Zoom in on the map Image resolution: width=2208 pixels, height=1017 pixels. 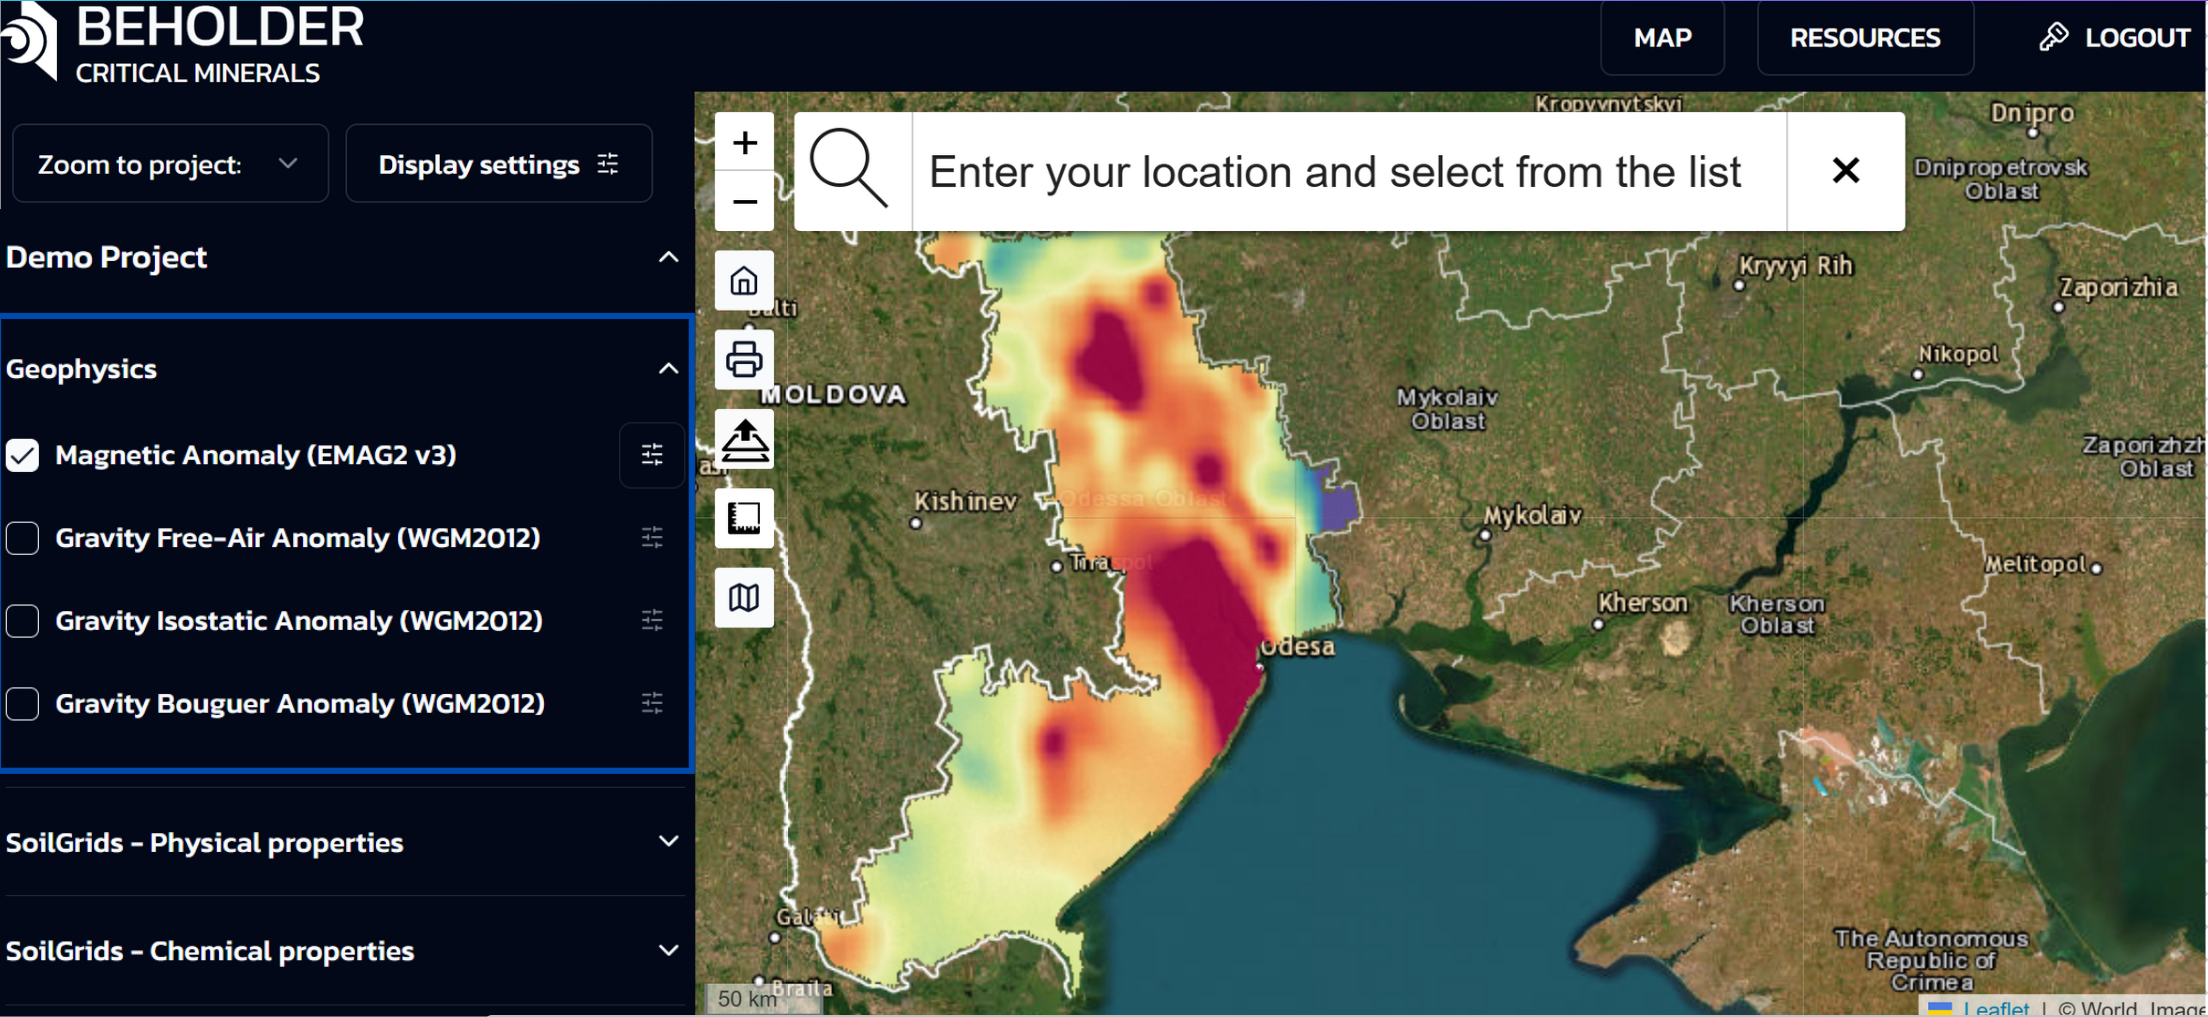click(744, 143)
